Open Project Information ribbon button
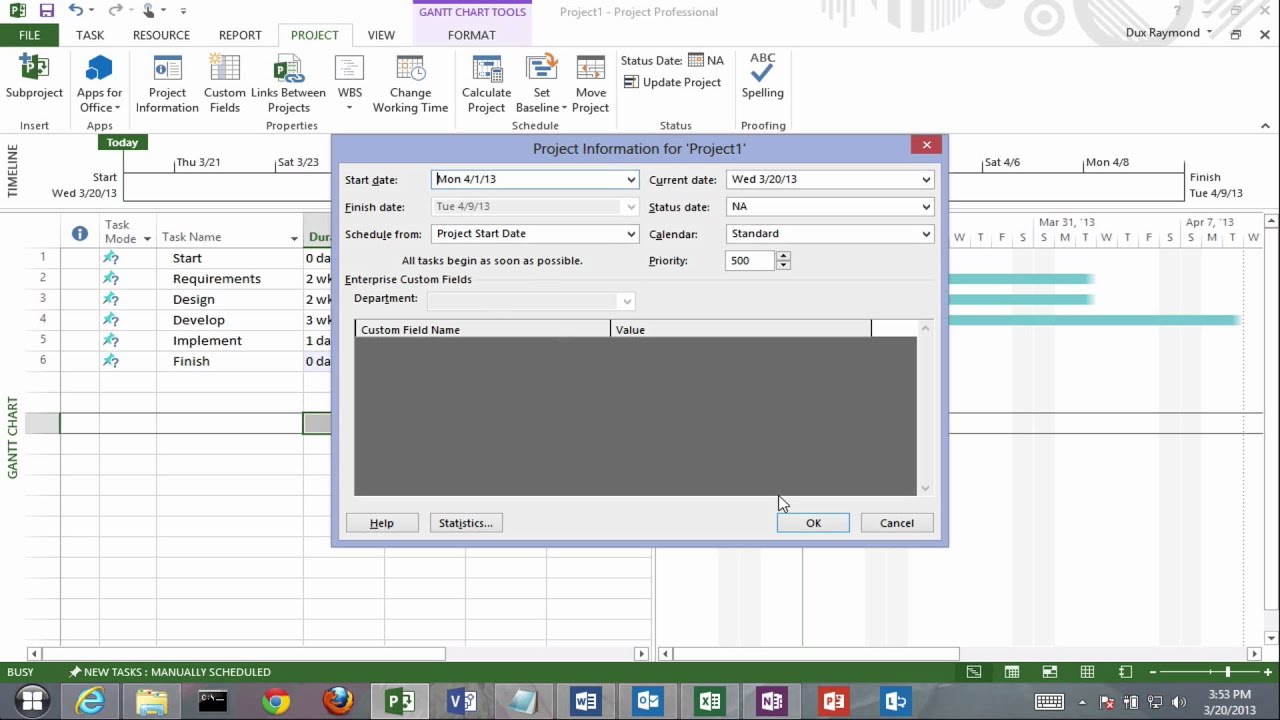 (x=167, y=84)
